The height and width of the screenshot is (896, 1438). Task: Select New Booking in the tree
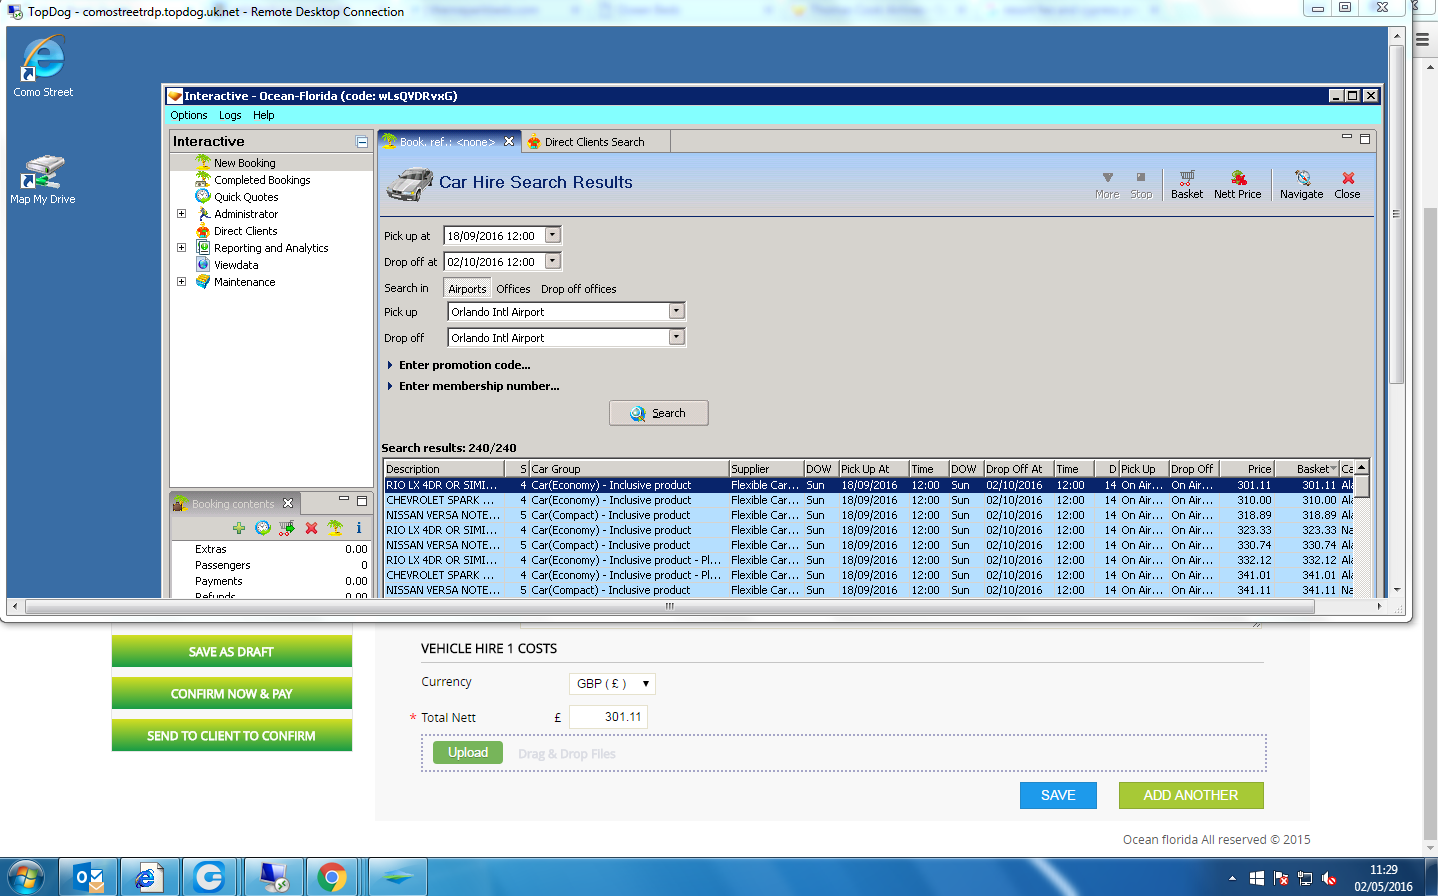[x=244, y=163]
